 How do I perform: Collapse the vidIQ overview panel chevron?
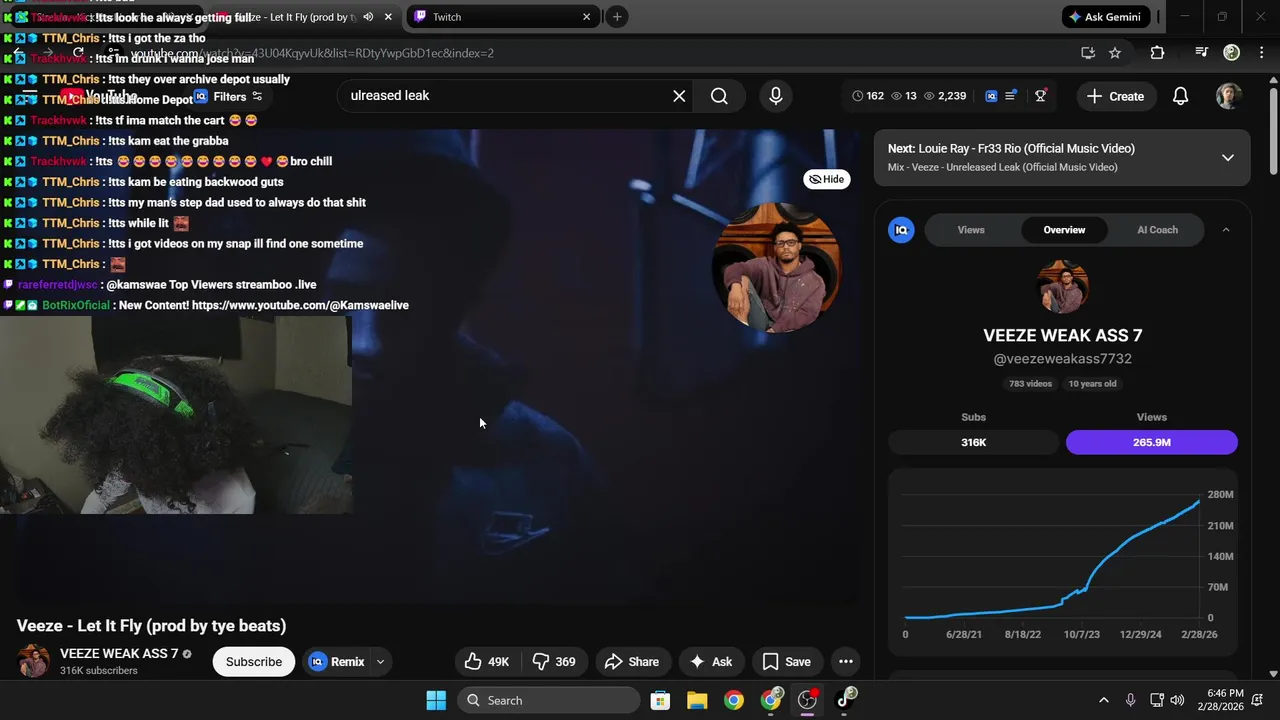[1226, 230]
